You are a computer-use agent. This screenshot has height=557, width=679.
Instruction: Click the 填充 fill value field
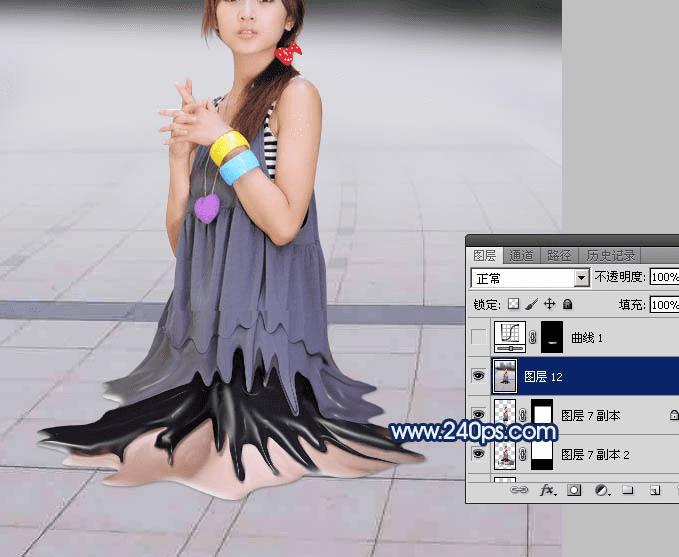pyautogui.click(x=664, y=304)
